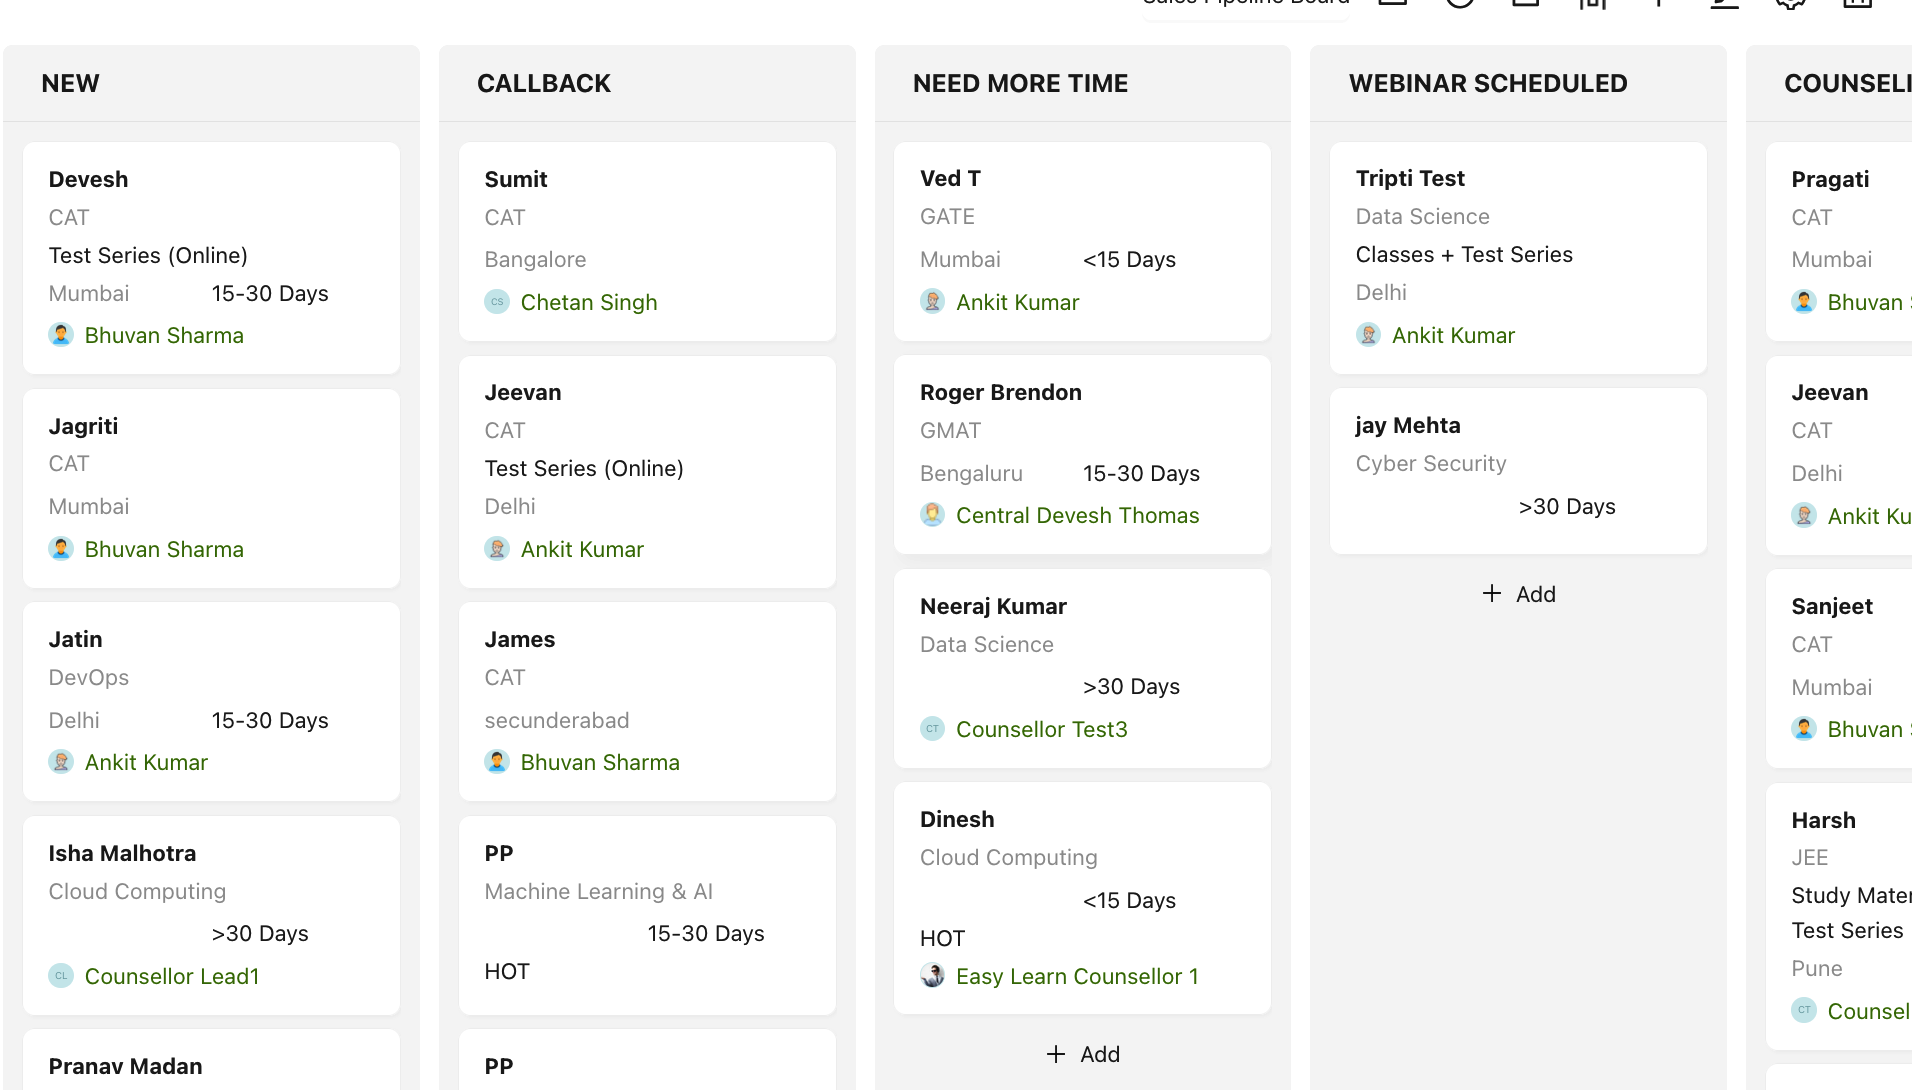Click Bhuvan Sharma's avatar on James card
The height and width of the screenshot is (1090, 1912).
click(x=497, y=762)
